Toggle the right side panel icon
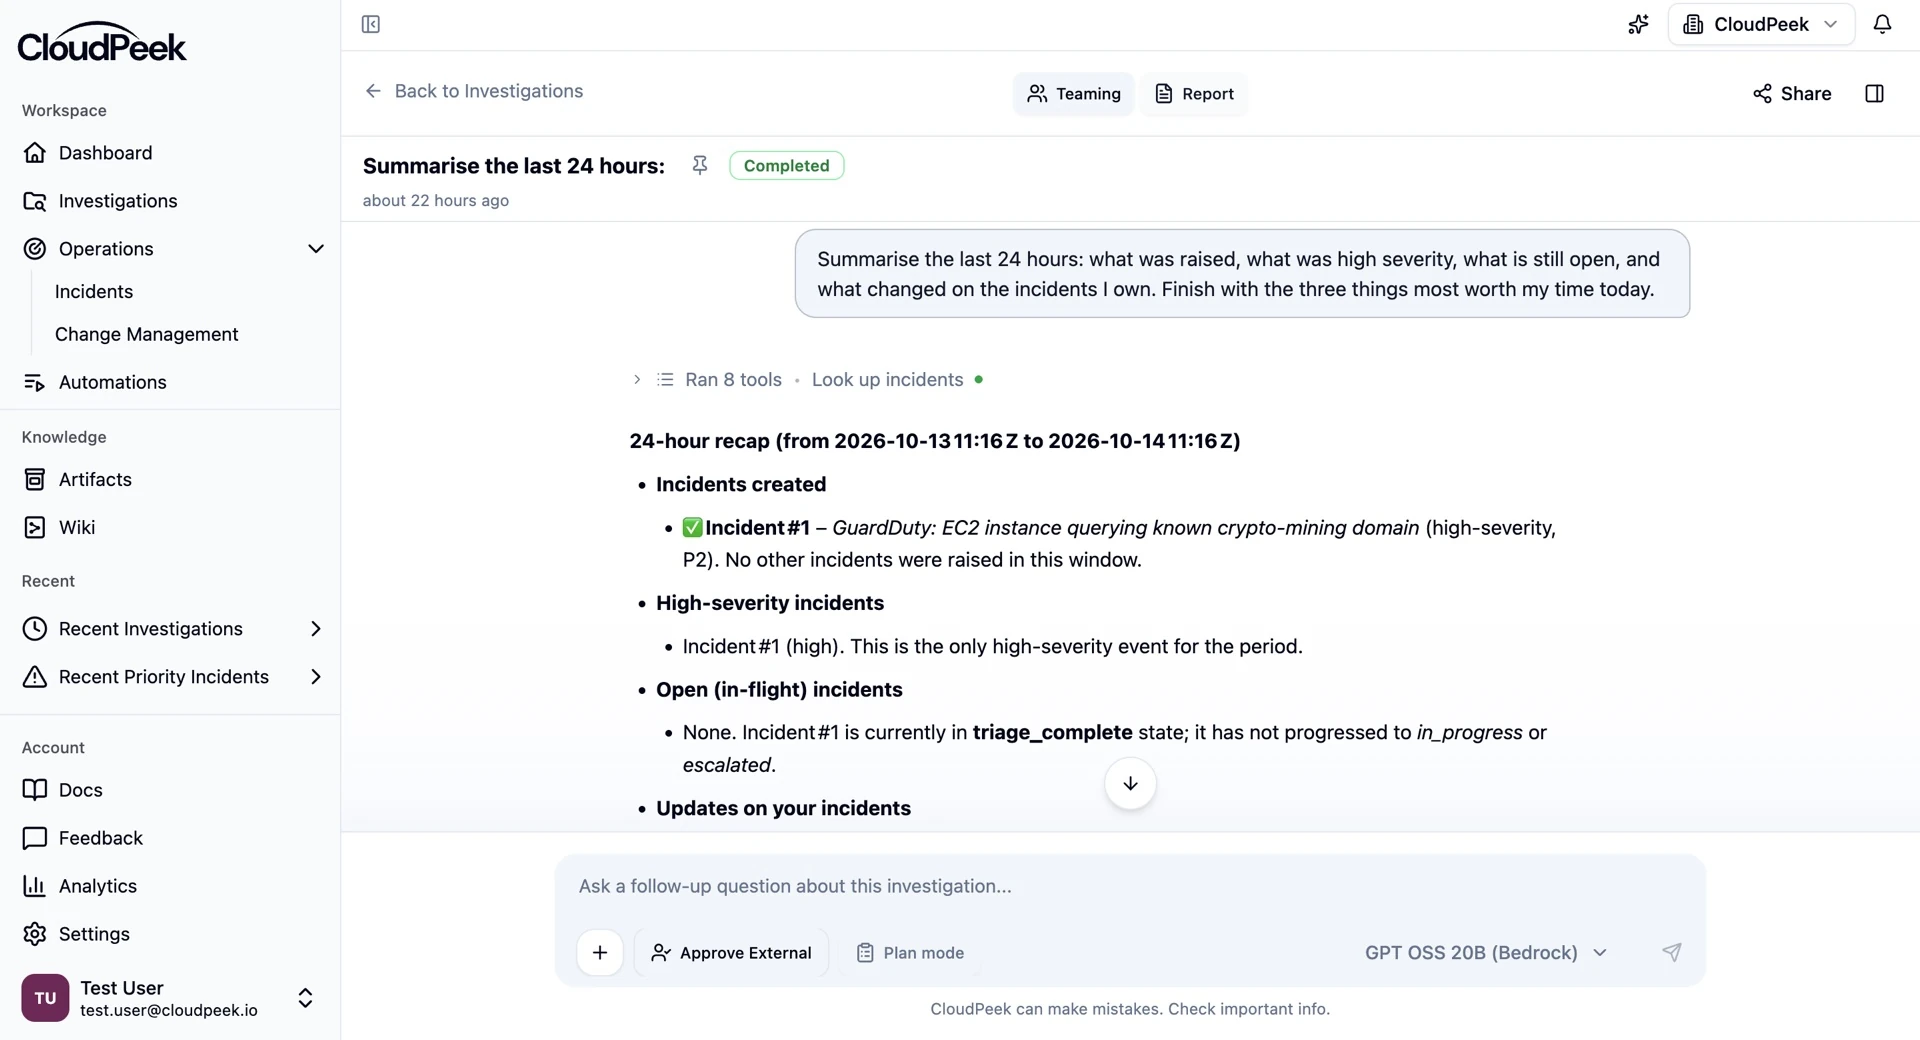This screenshot has height=1040, width=1920. point(1874,93)
